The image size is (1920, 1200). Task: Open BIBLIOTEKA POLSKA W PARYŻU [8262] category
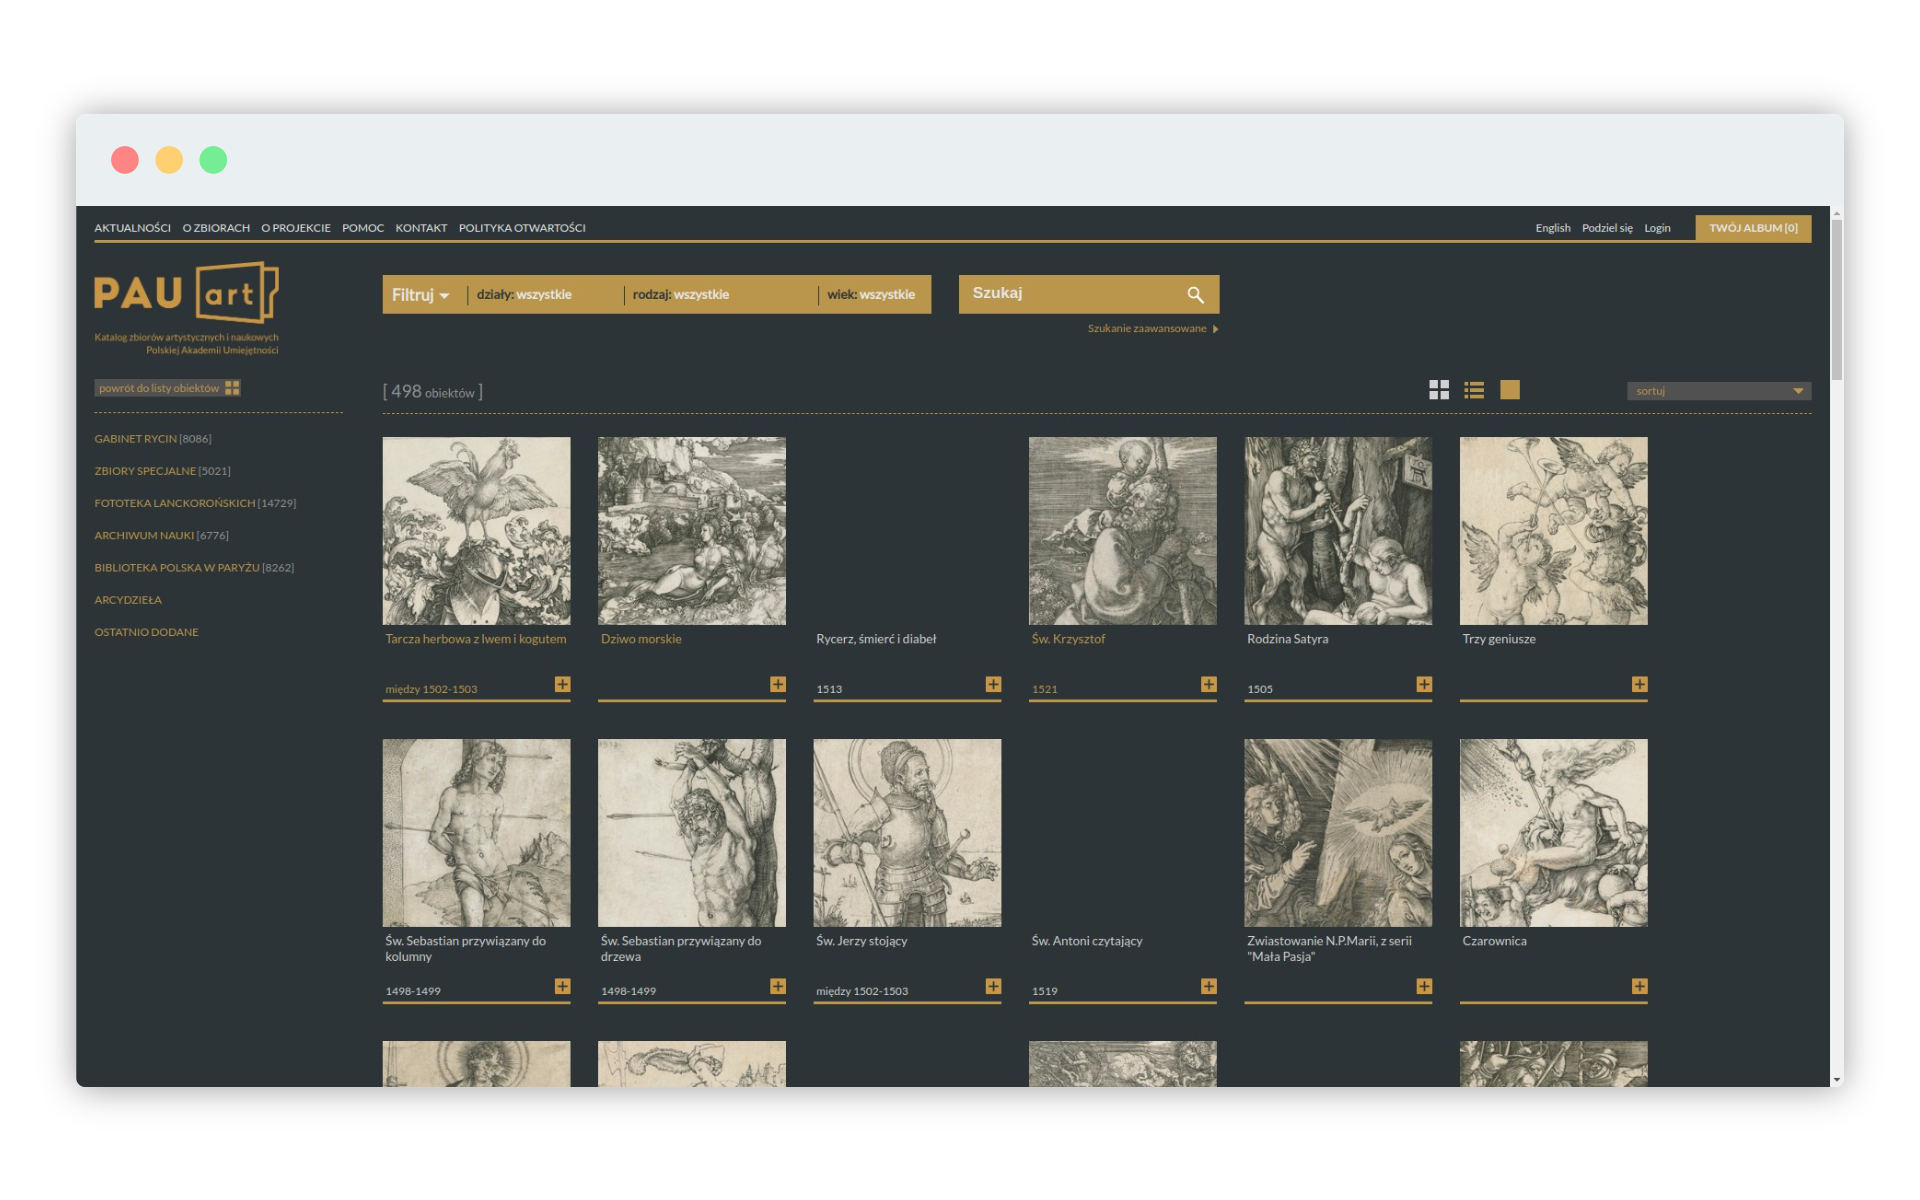pyautogui.click(x=194, y=568)
